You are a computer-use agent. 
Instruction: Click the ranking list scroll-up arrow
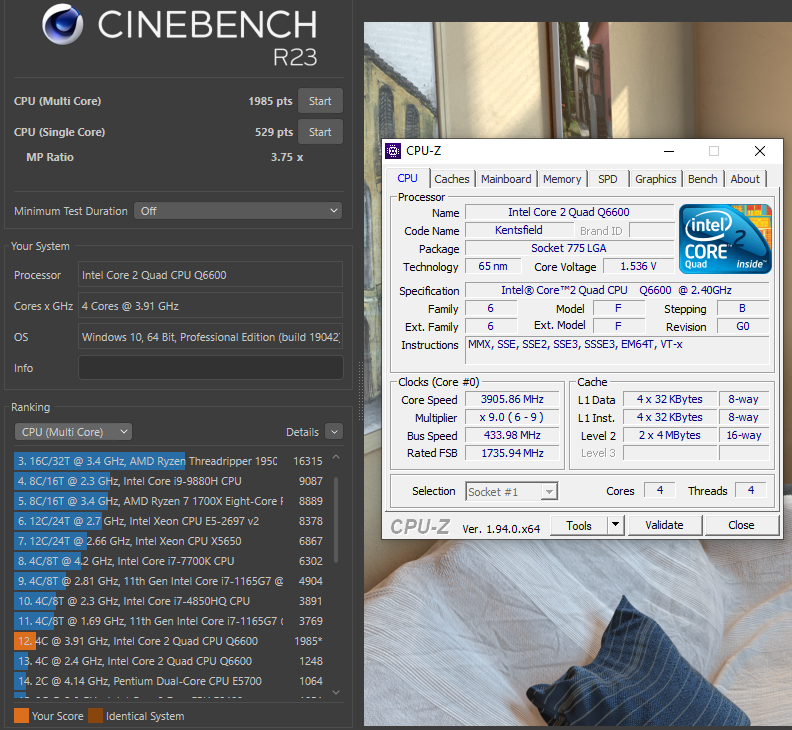pyautogui.click(x=336, y=457)
